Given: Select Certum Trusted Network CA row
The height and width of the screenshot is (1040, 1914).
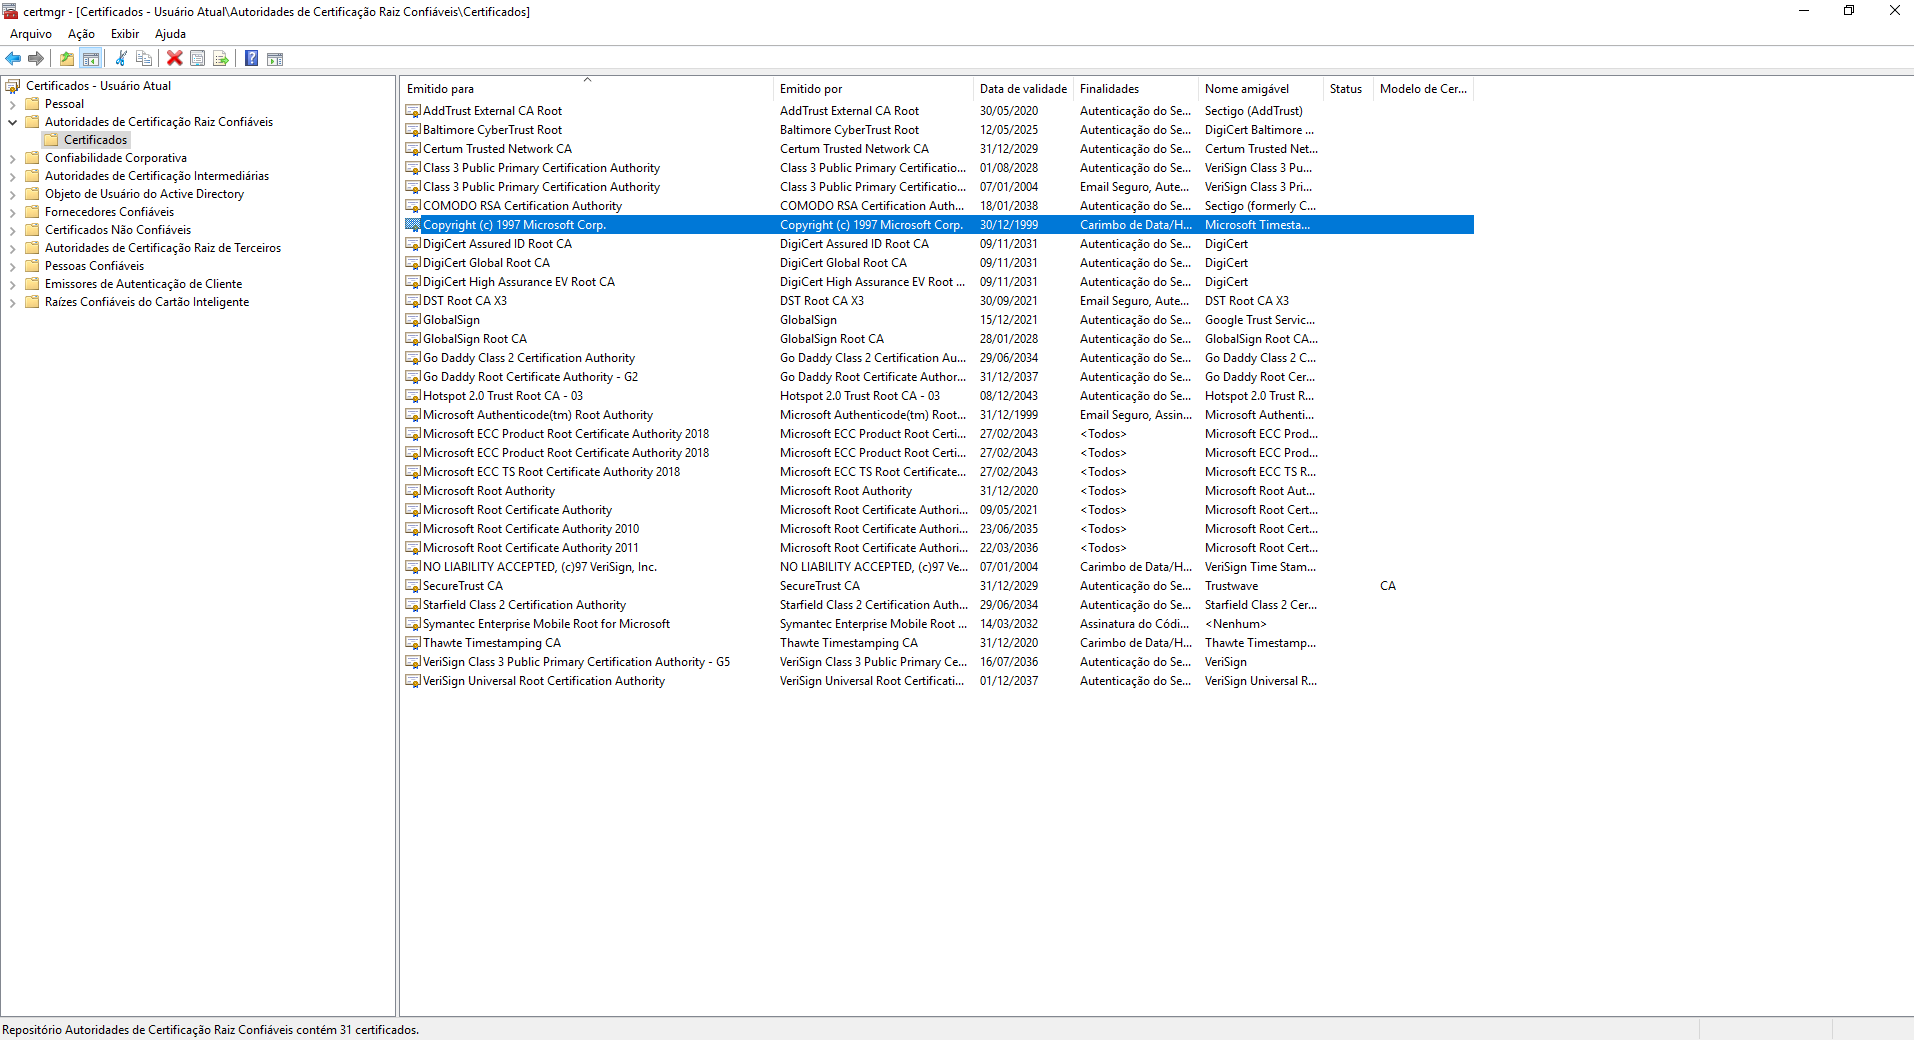Looking at the screenshot, I should click(x=938, y=149).
